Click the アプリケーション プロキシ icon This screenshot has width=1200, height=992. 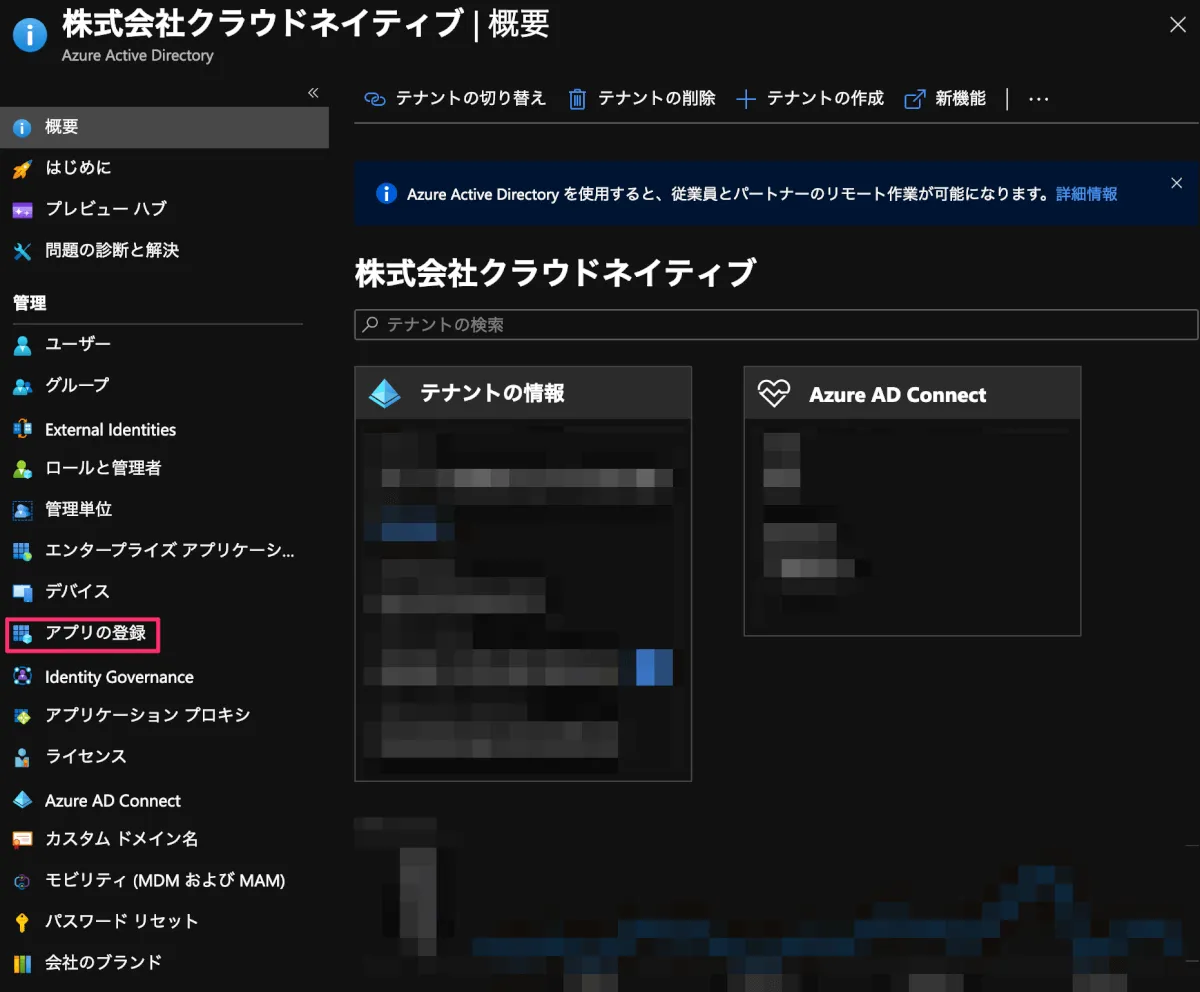(x=22, y=716)
